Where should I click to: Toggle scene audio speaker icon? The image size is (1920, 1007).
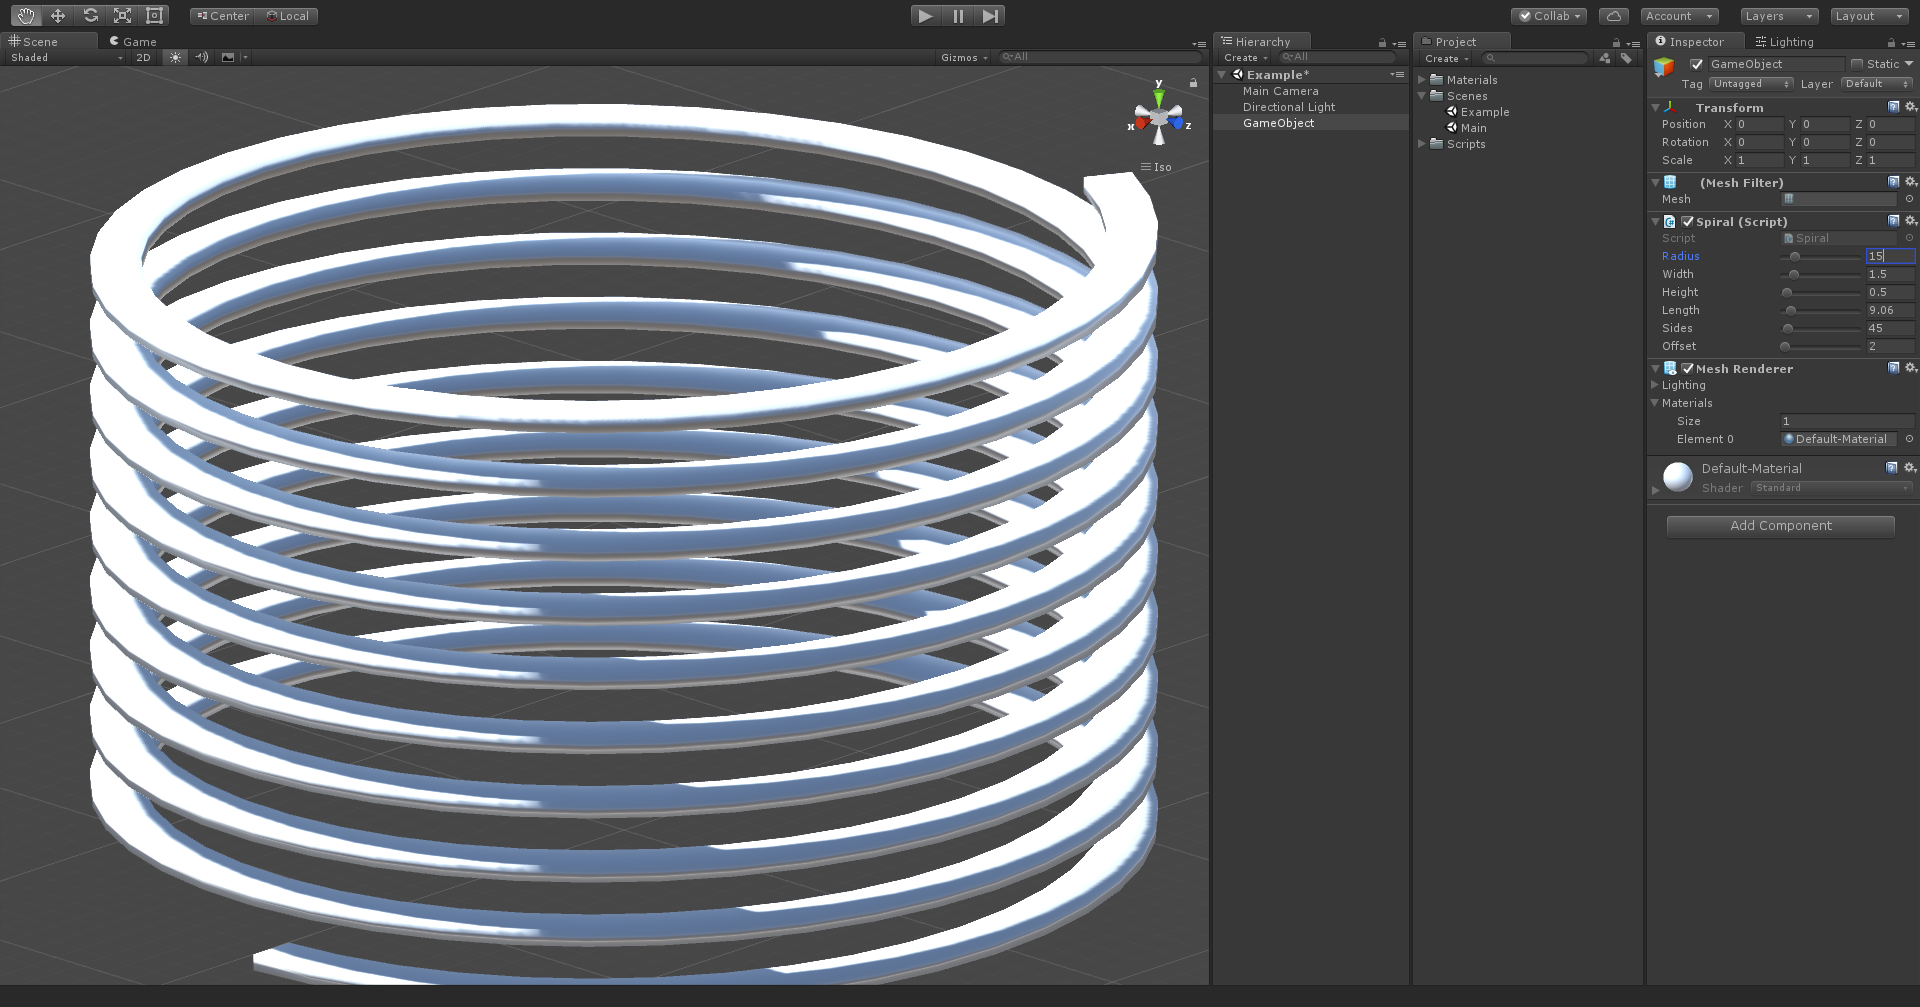[201, 57]
